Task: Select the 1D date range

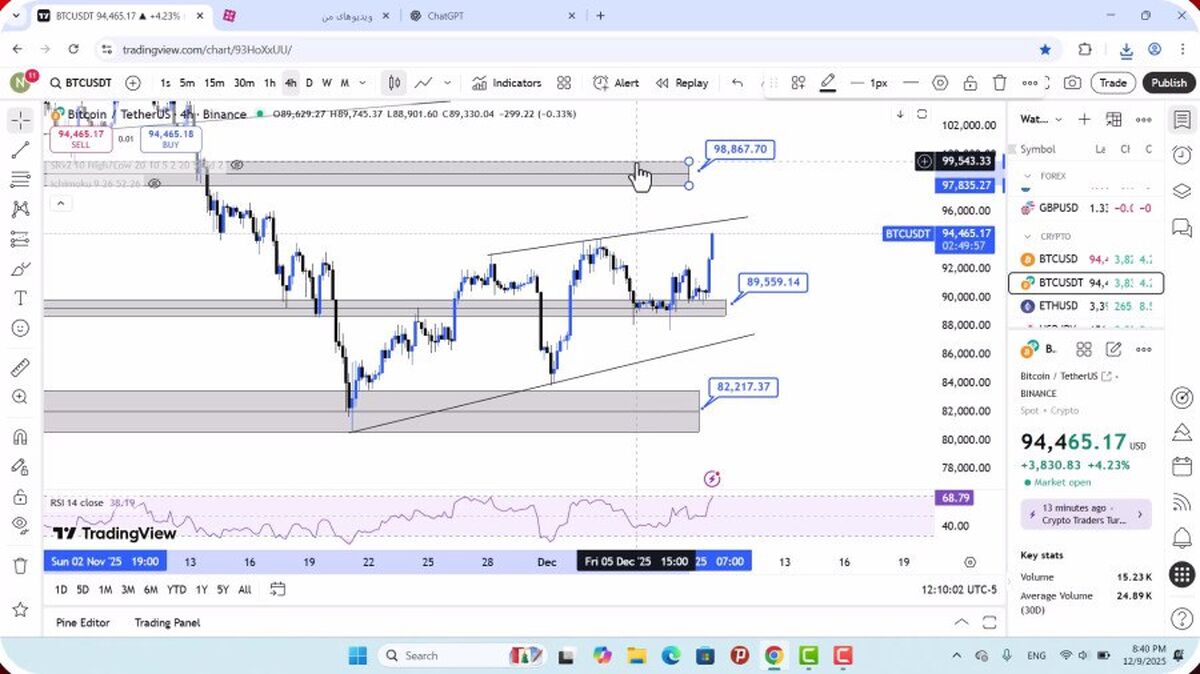Action: pos(61,590)
